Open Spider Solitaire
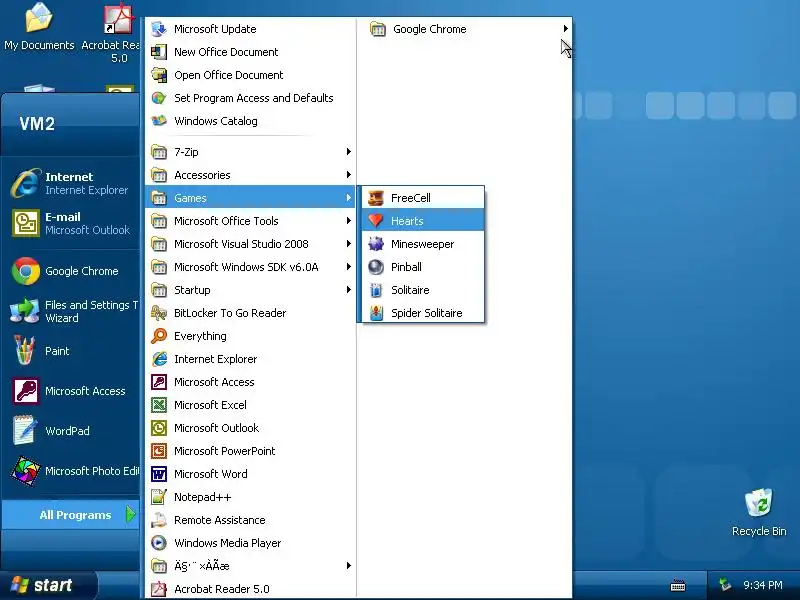Image resolution: width=800 pixels, height=600 pixels. (x=423, y=313)
